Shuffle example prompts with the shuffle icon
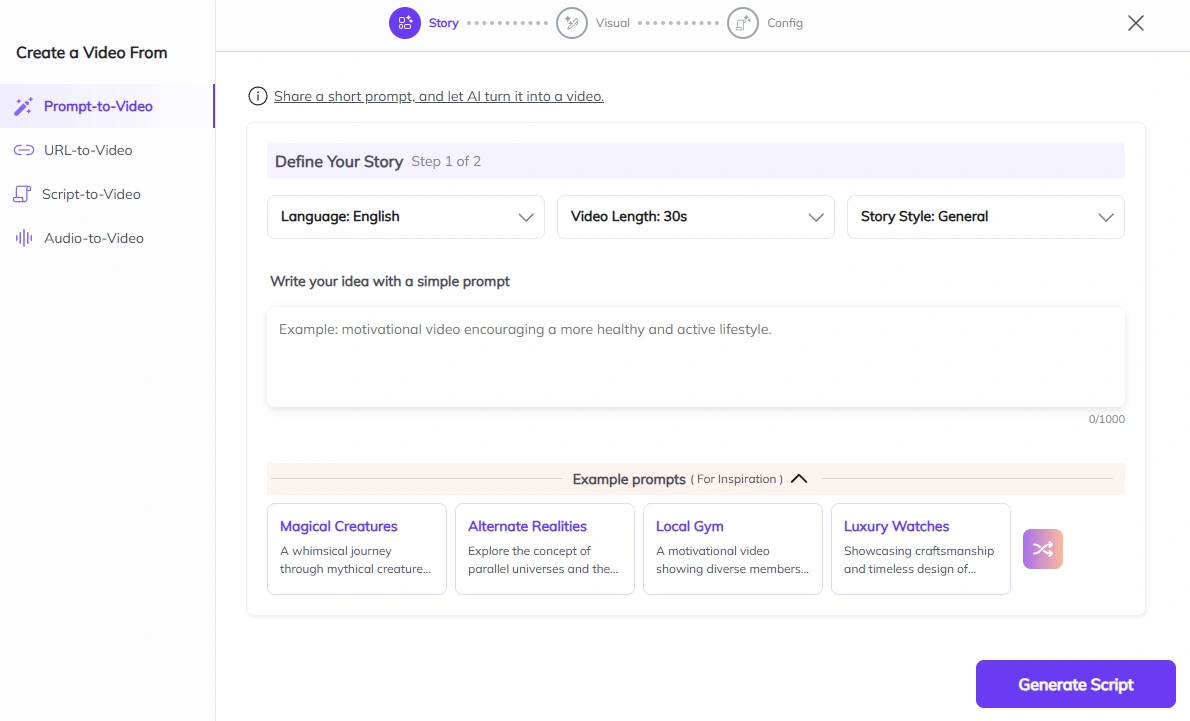The width and height of the screenshot is (1190, 721). (1043, 549)
